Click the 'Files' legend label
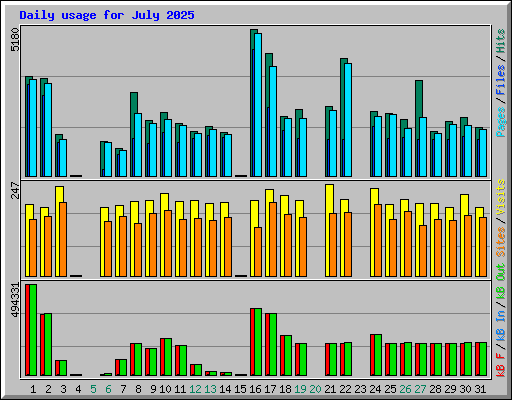Image resolution: width=512 pixels, height=400 pixels. 501,79
